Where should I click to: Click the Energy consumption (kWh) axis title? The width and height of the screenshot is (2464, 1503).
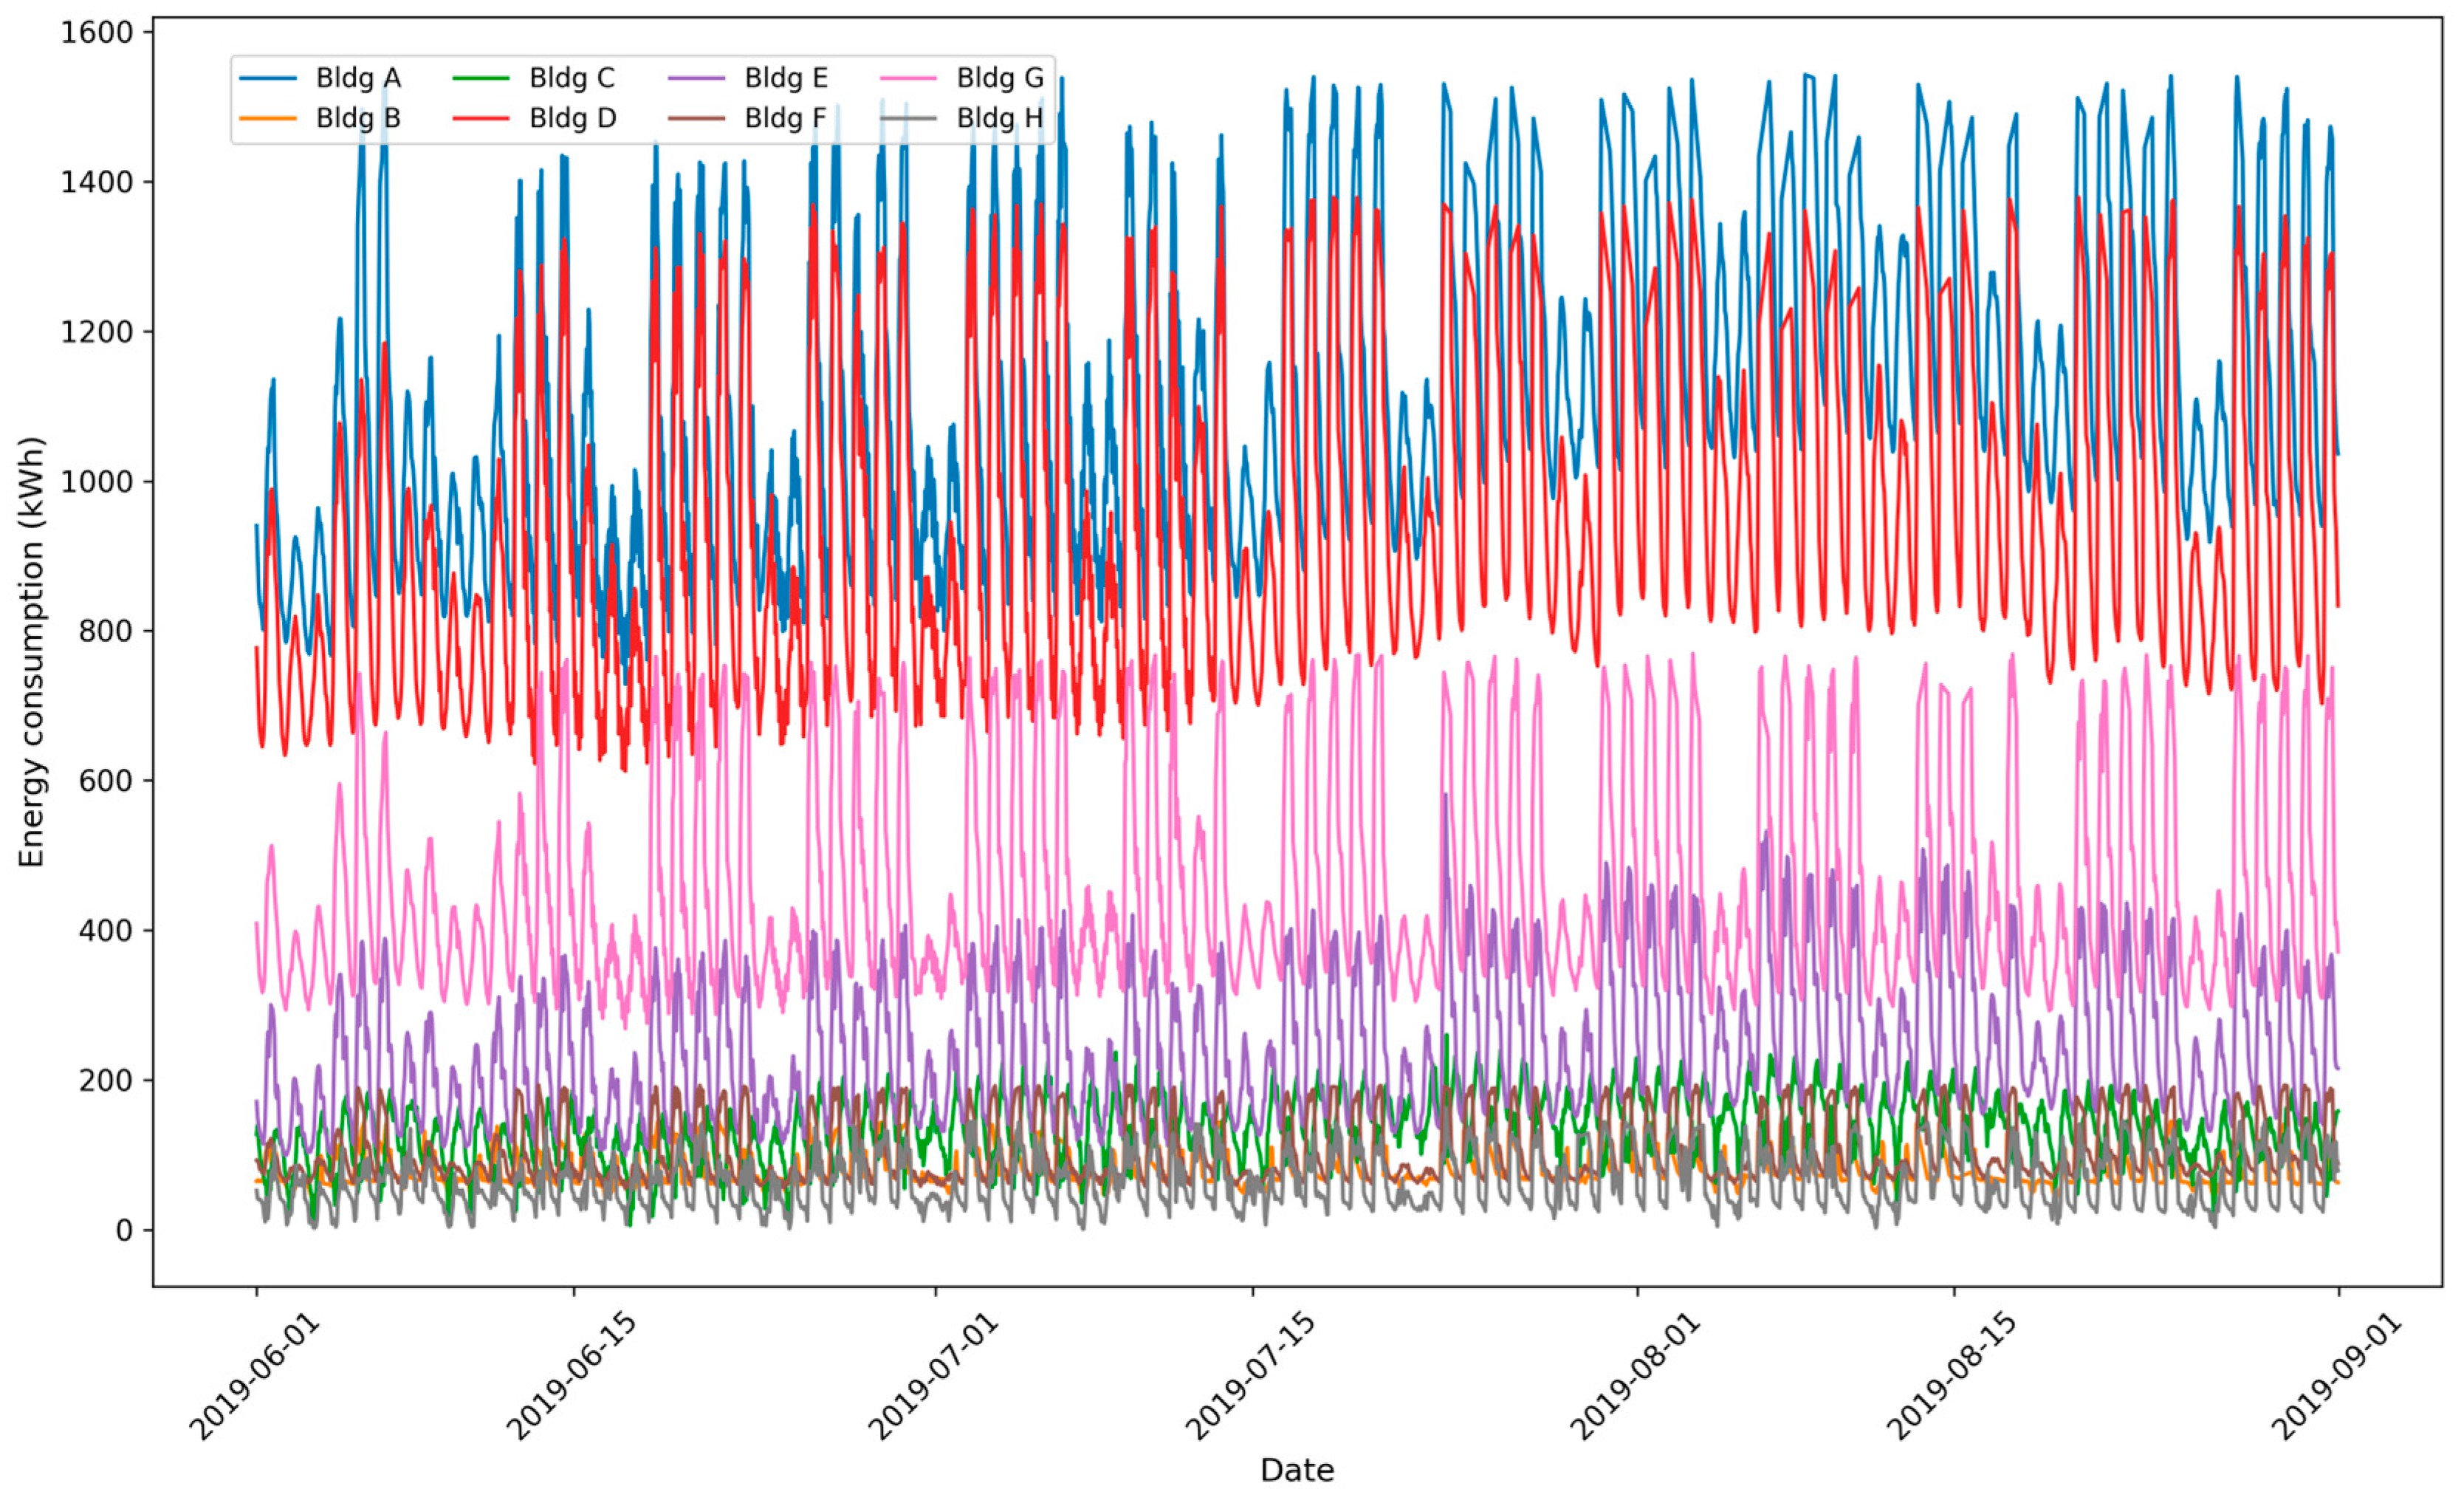[x=32, y=652]
